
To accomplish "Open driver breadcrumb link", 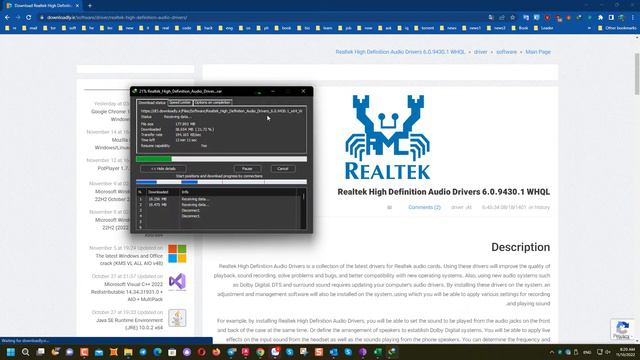I will (x=480, y=52).
